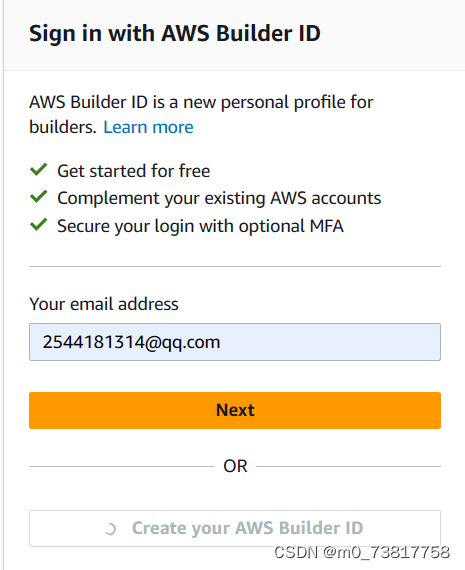Screen dimensions: 465x570
Task: Focus the email address input field
Action: click(x=235, y=342)
